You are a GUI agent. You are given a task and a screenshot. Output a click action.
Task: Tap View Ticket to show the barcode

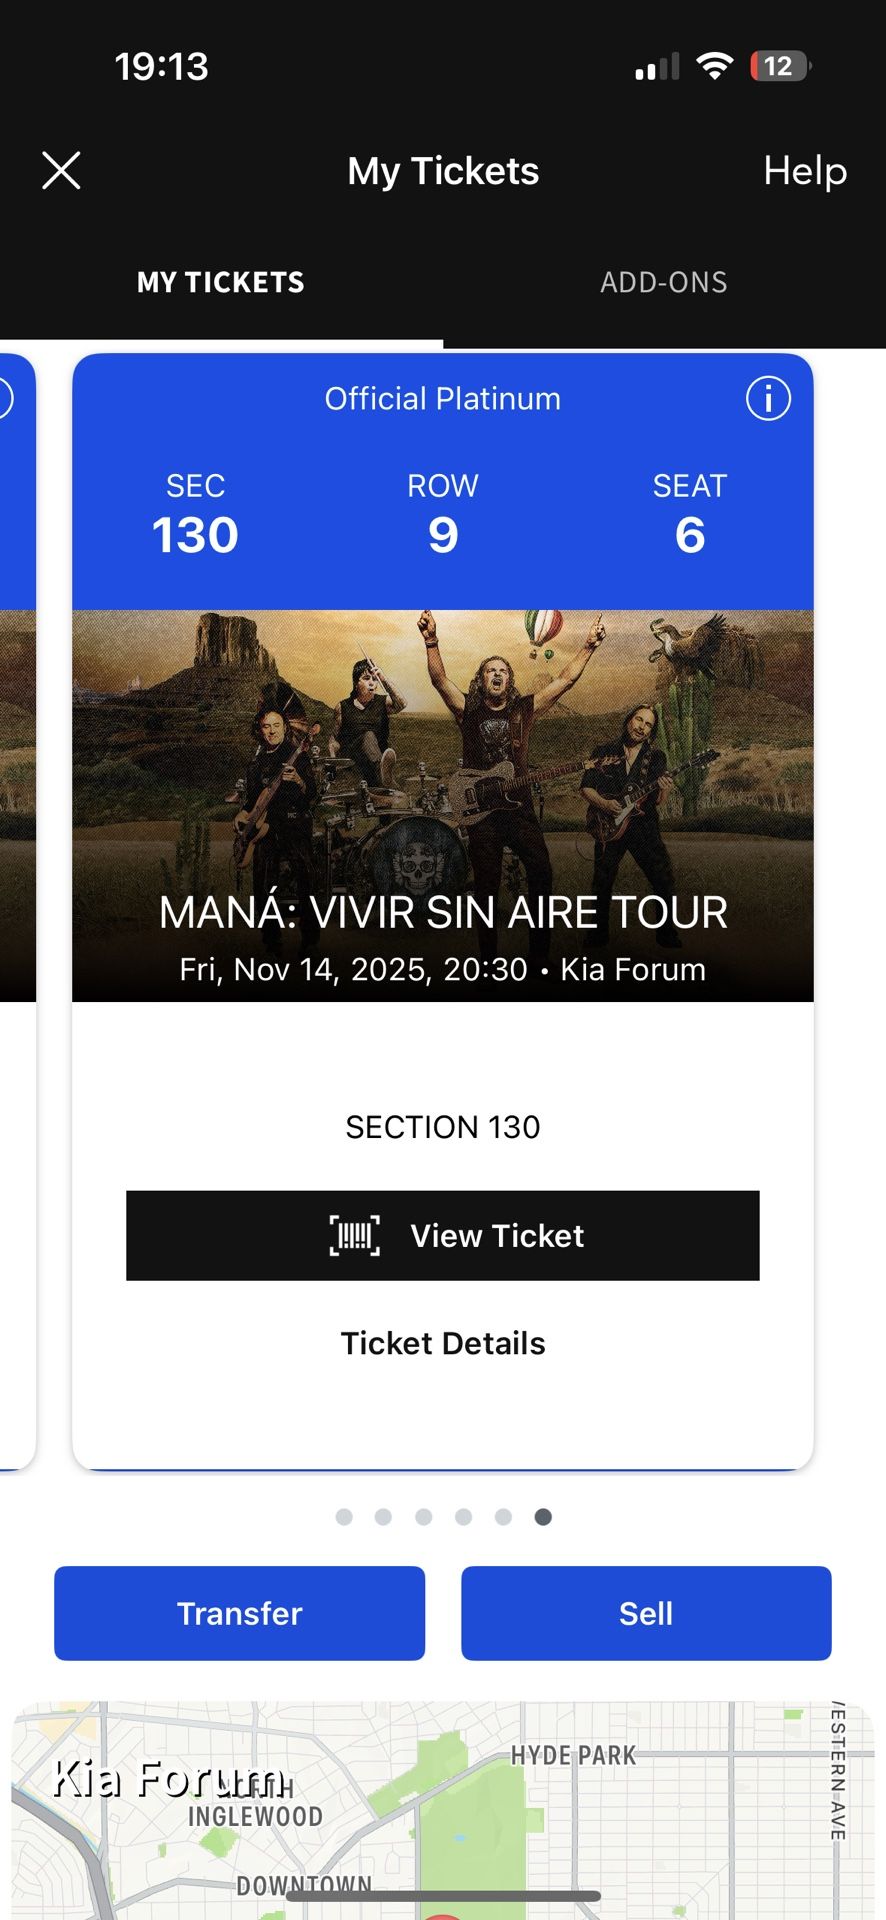tap(443, 1235)
